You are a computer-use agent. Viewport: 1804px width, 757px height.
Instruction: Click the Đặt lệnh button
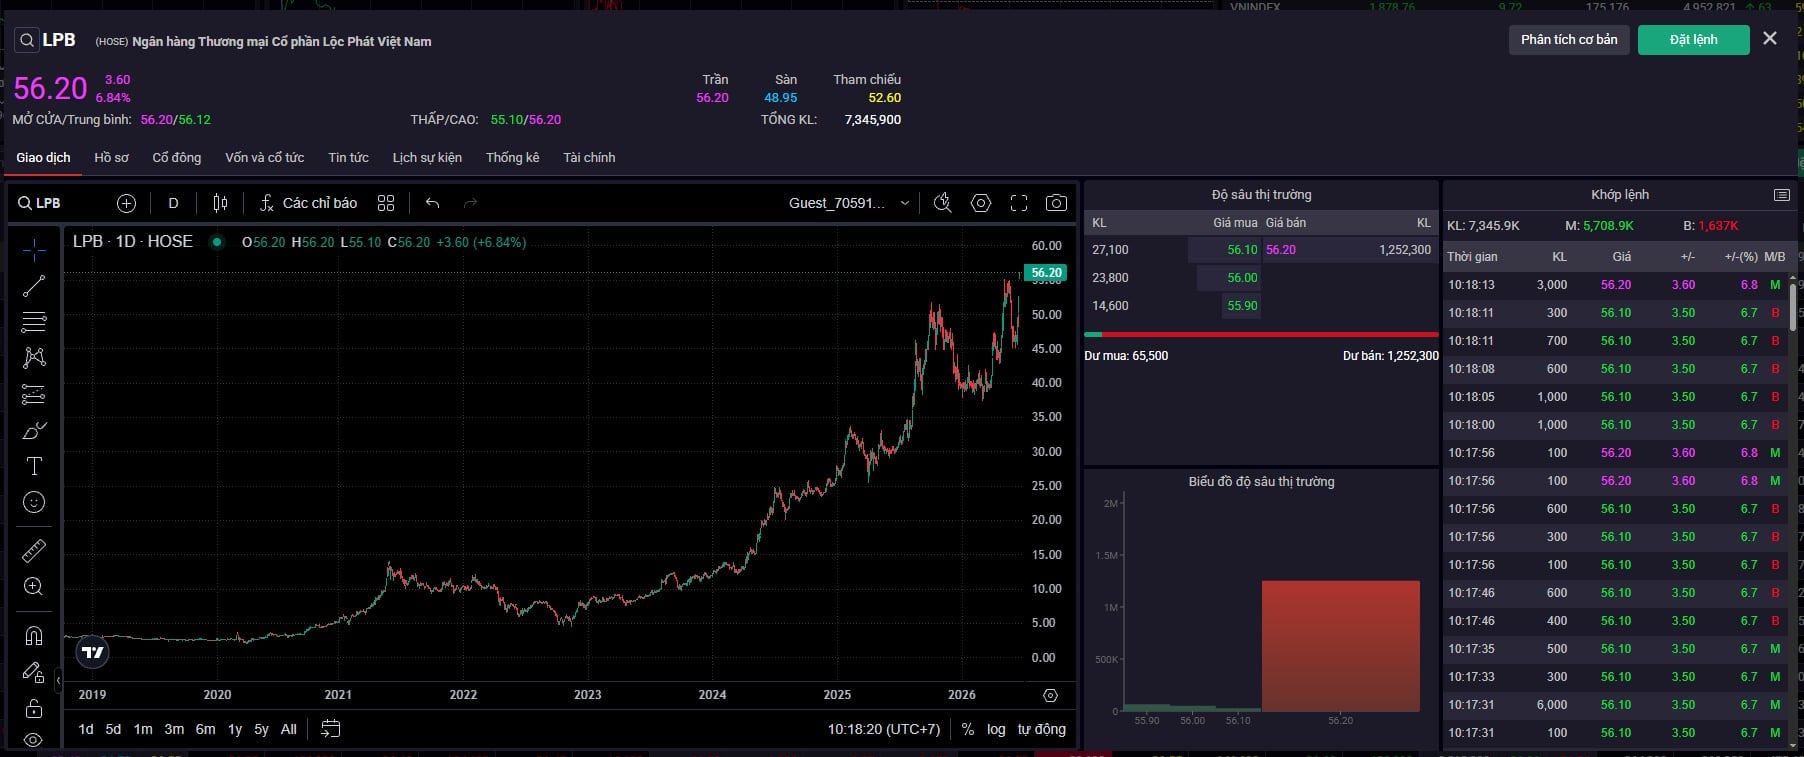(1694, 40)
